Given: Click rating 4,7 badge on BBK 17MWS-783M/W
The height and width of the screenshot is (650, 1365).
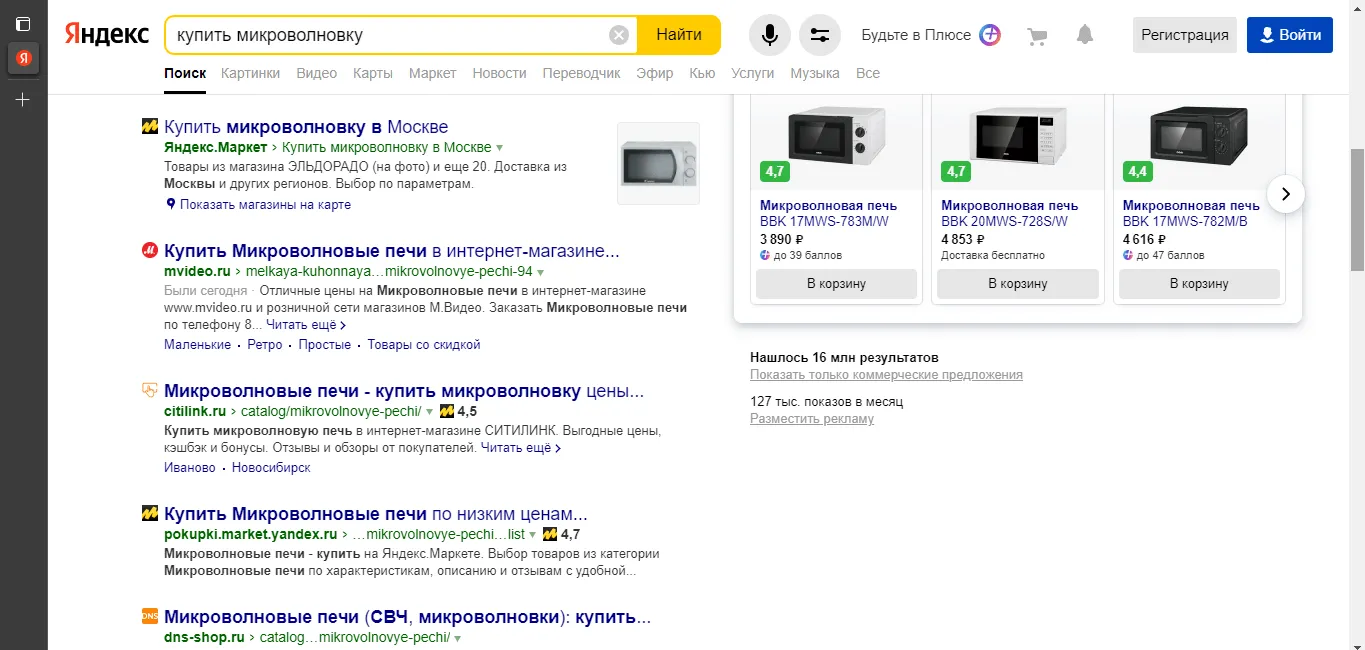Looking at the screenshot, I should click(775, 171).
